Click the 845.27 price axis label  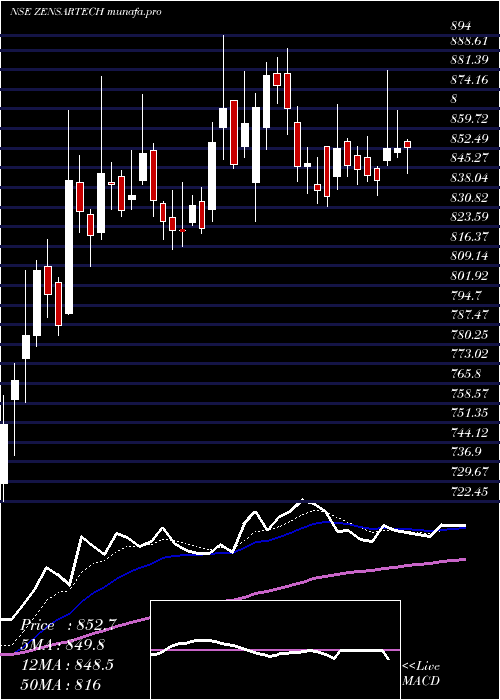(469, 158)
